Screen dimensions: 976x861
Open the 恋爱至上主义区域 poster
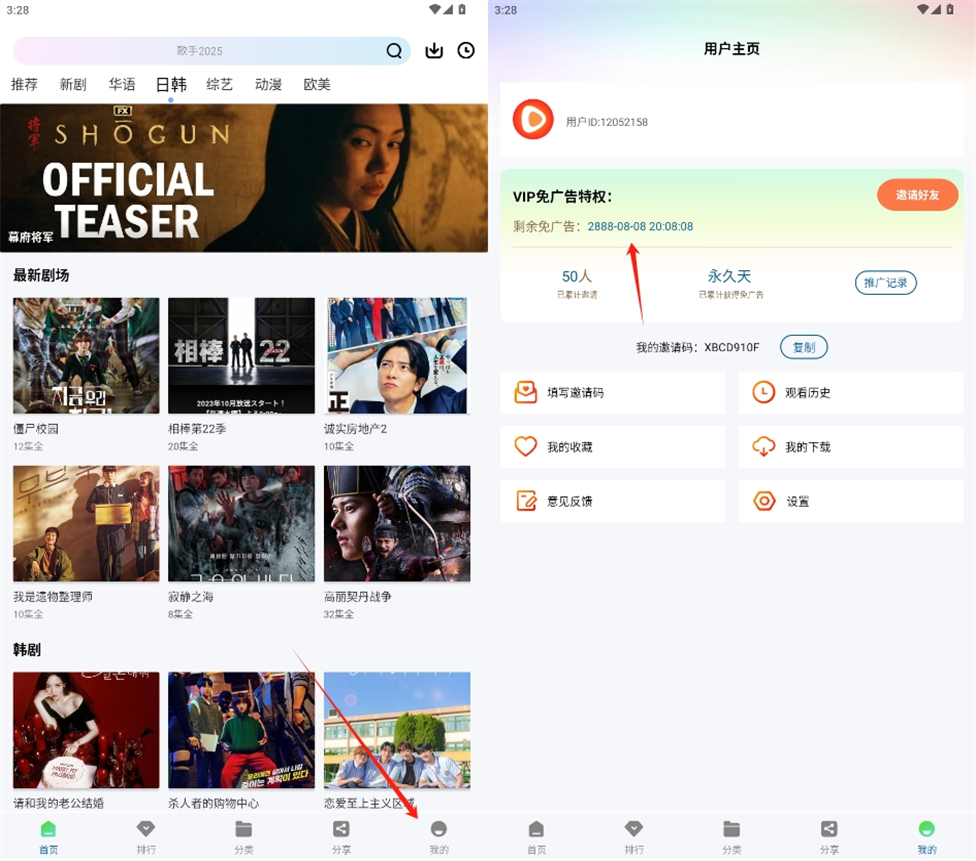pyautogui.click(x=397, y=730)
